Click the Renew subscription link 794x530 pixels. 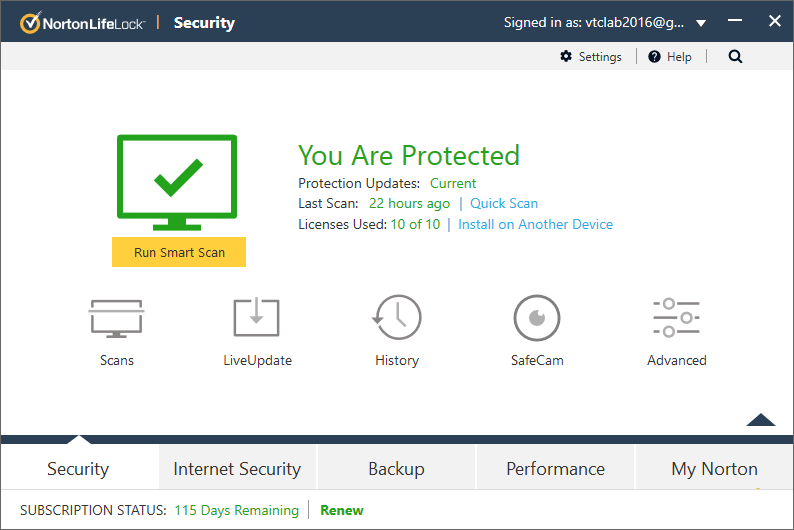(342, 511)
